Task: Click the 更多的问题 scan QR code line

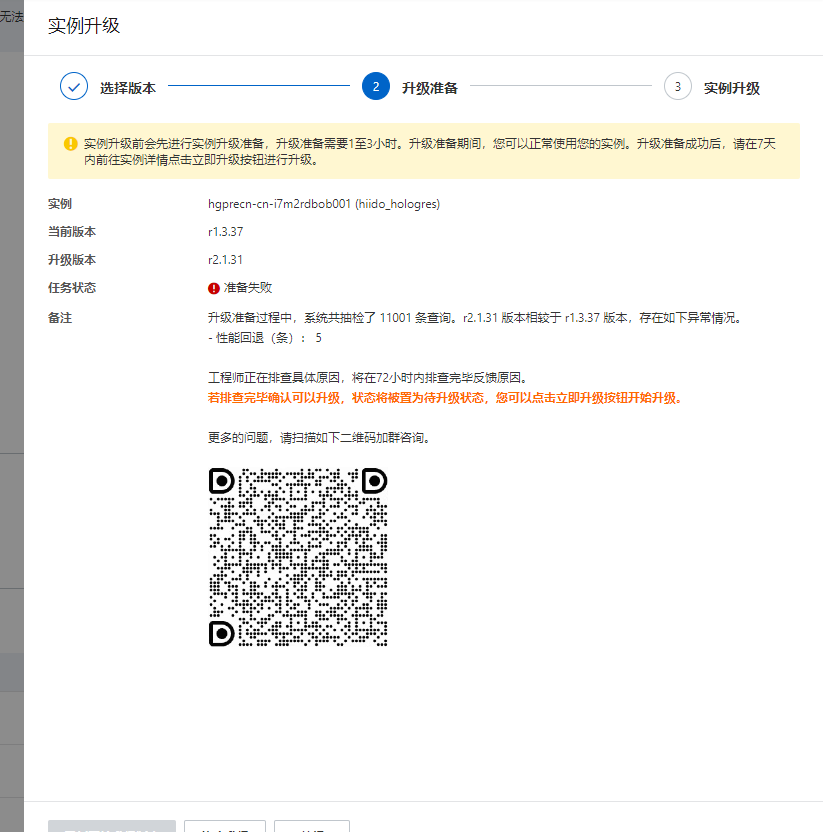Action: coord(319,438)
